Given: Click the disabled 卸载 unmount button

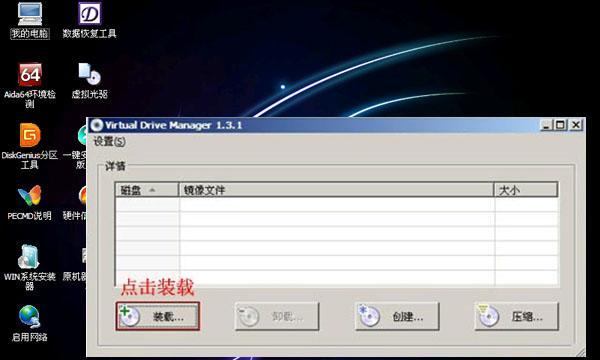Looking at the screenshot, I should click(x=277, y=316).
